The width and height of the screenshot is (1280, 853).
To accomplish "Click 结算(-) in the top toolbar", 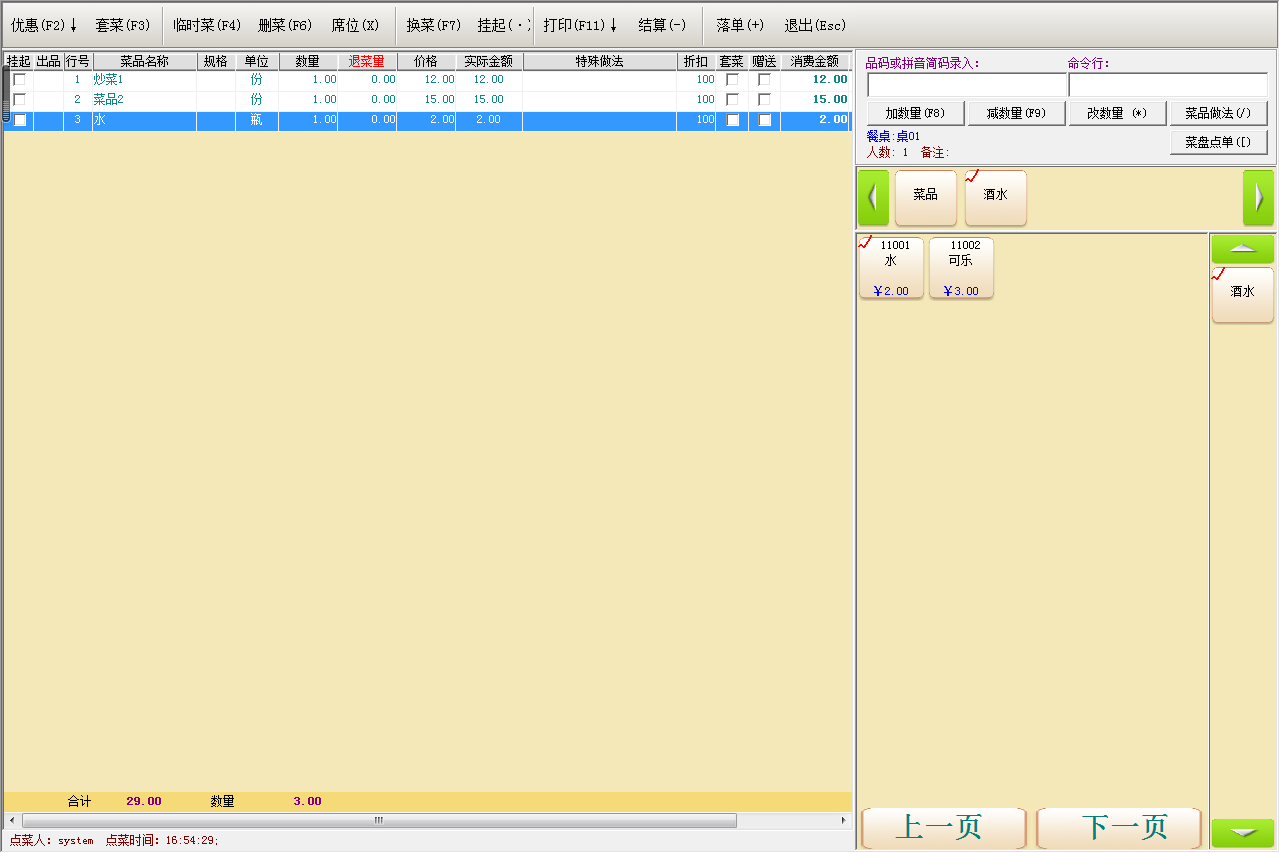I will tap(662, 25).
